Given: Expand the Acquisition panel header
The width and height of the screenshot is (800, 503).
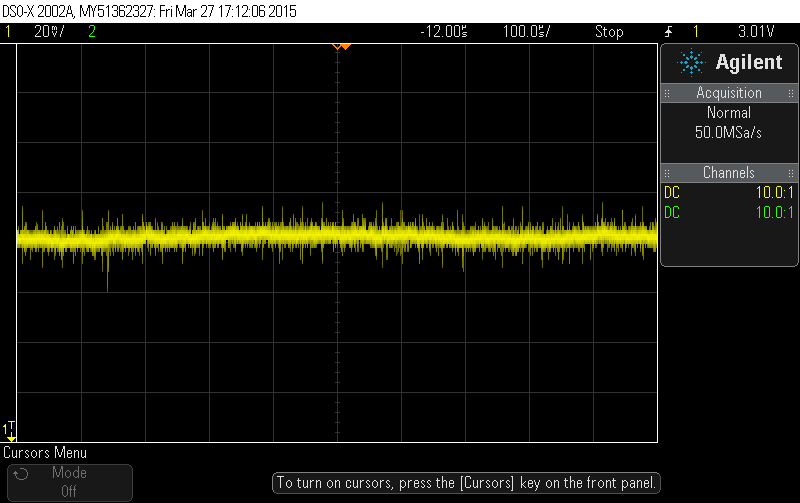Looking at the screenshot, I should (x=729, y=93).
